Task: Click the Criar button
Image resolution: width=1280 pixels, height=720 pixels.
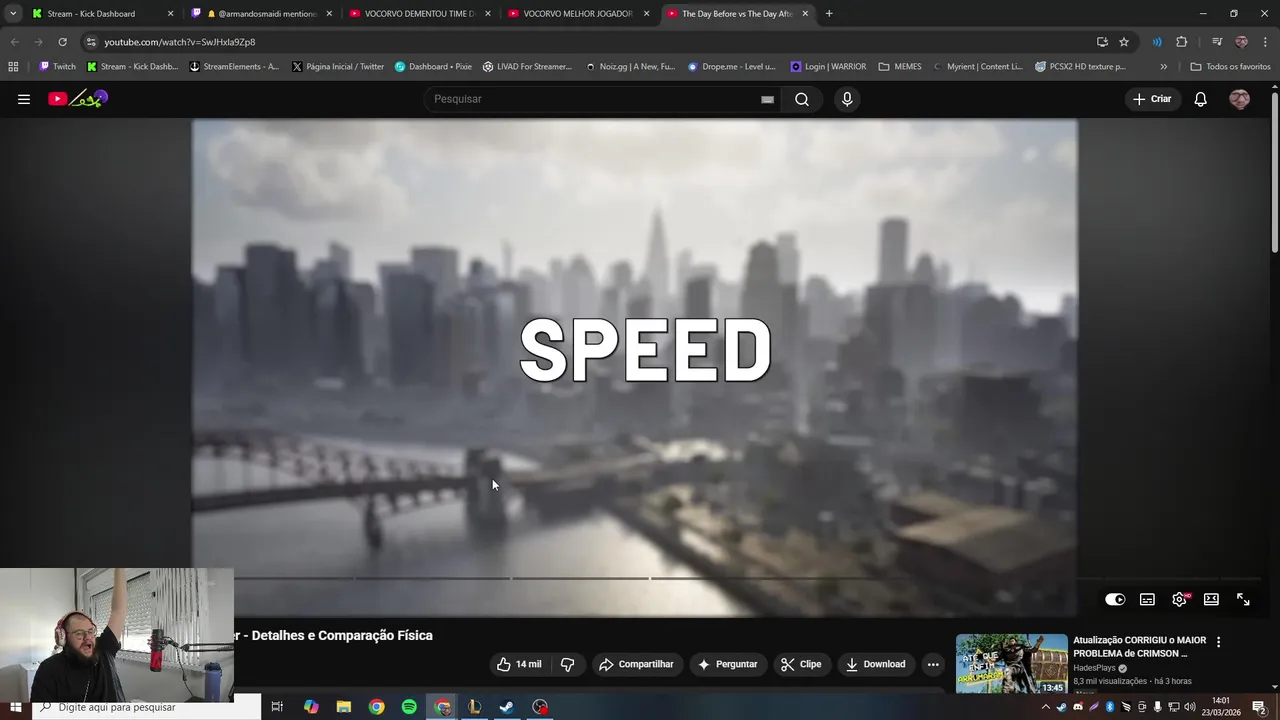Action: [1152, 99]
